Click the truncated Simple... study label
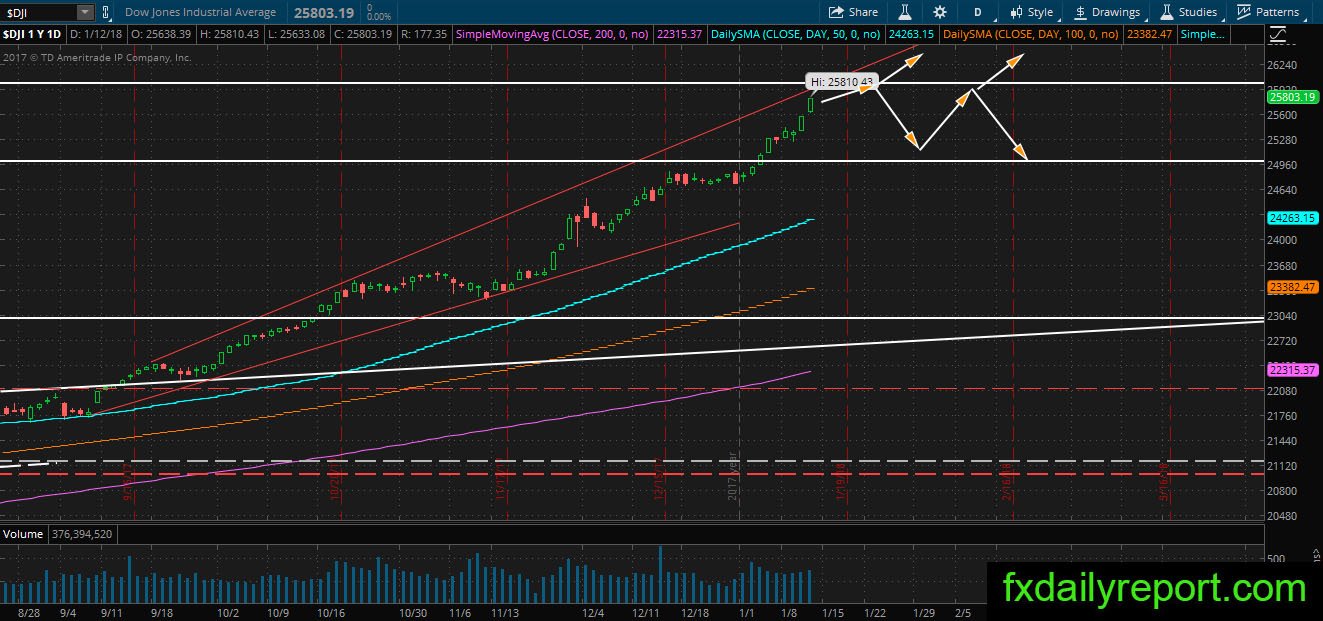 [x=1202, y=34]
